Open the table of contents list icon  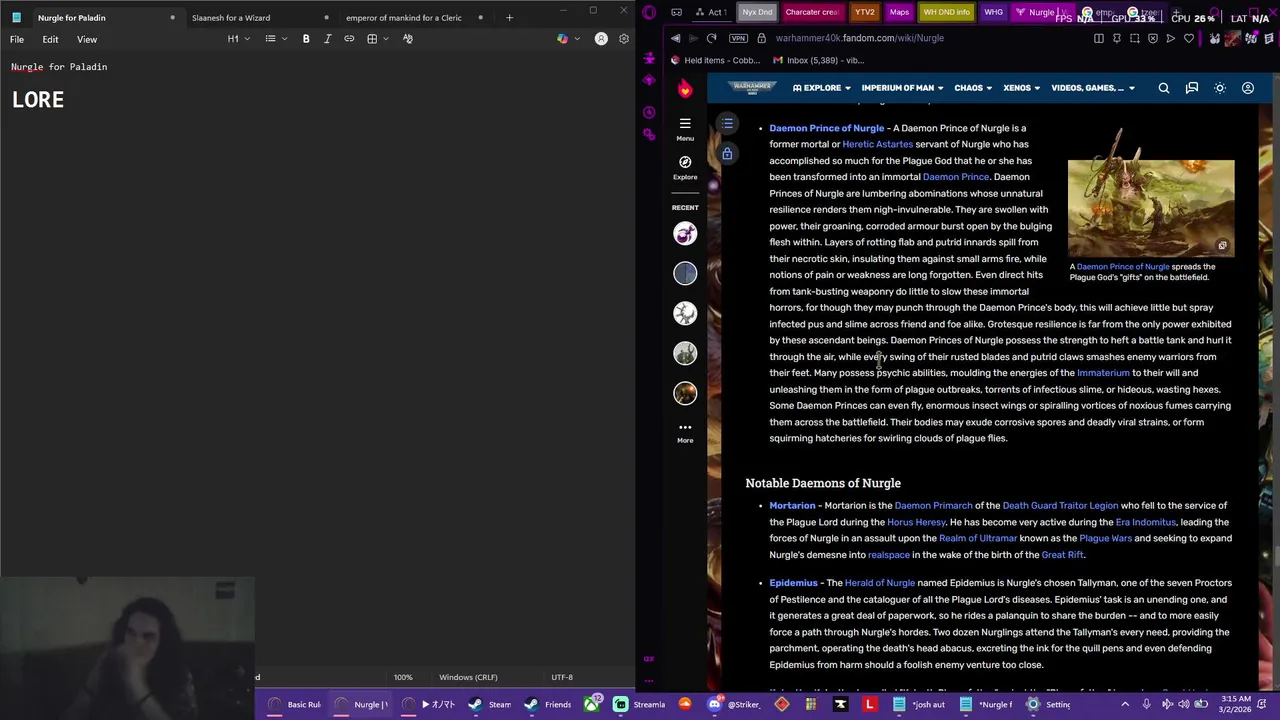tap(728, 123)
